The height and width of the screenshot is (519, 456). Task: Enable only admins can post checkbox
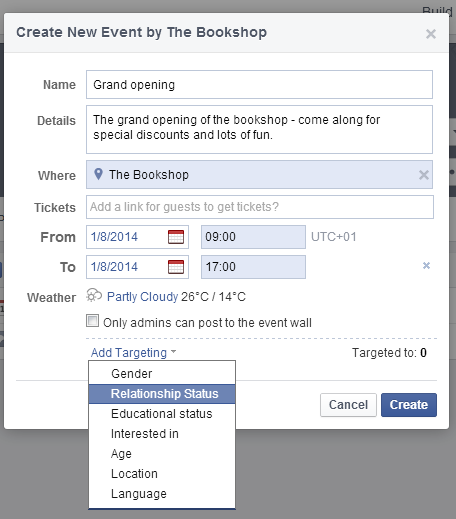click(x=92, y=321)
